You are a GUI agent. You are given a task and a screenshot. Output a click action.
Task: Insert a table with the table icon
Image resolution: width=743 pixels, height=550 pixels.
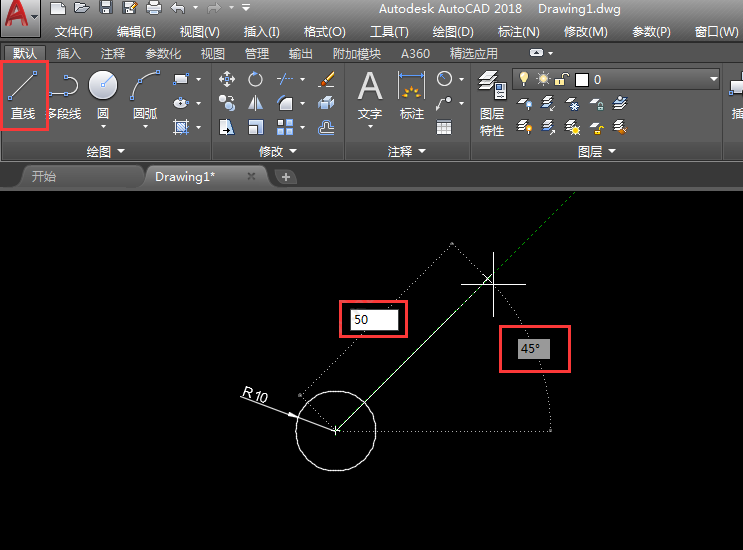[444, 127]
